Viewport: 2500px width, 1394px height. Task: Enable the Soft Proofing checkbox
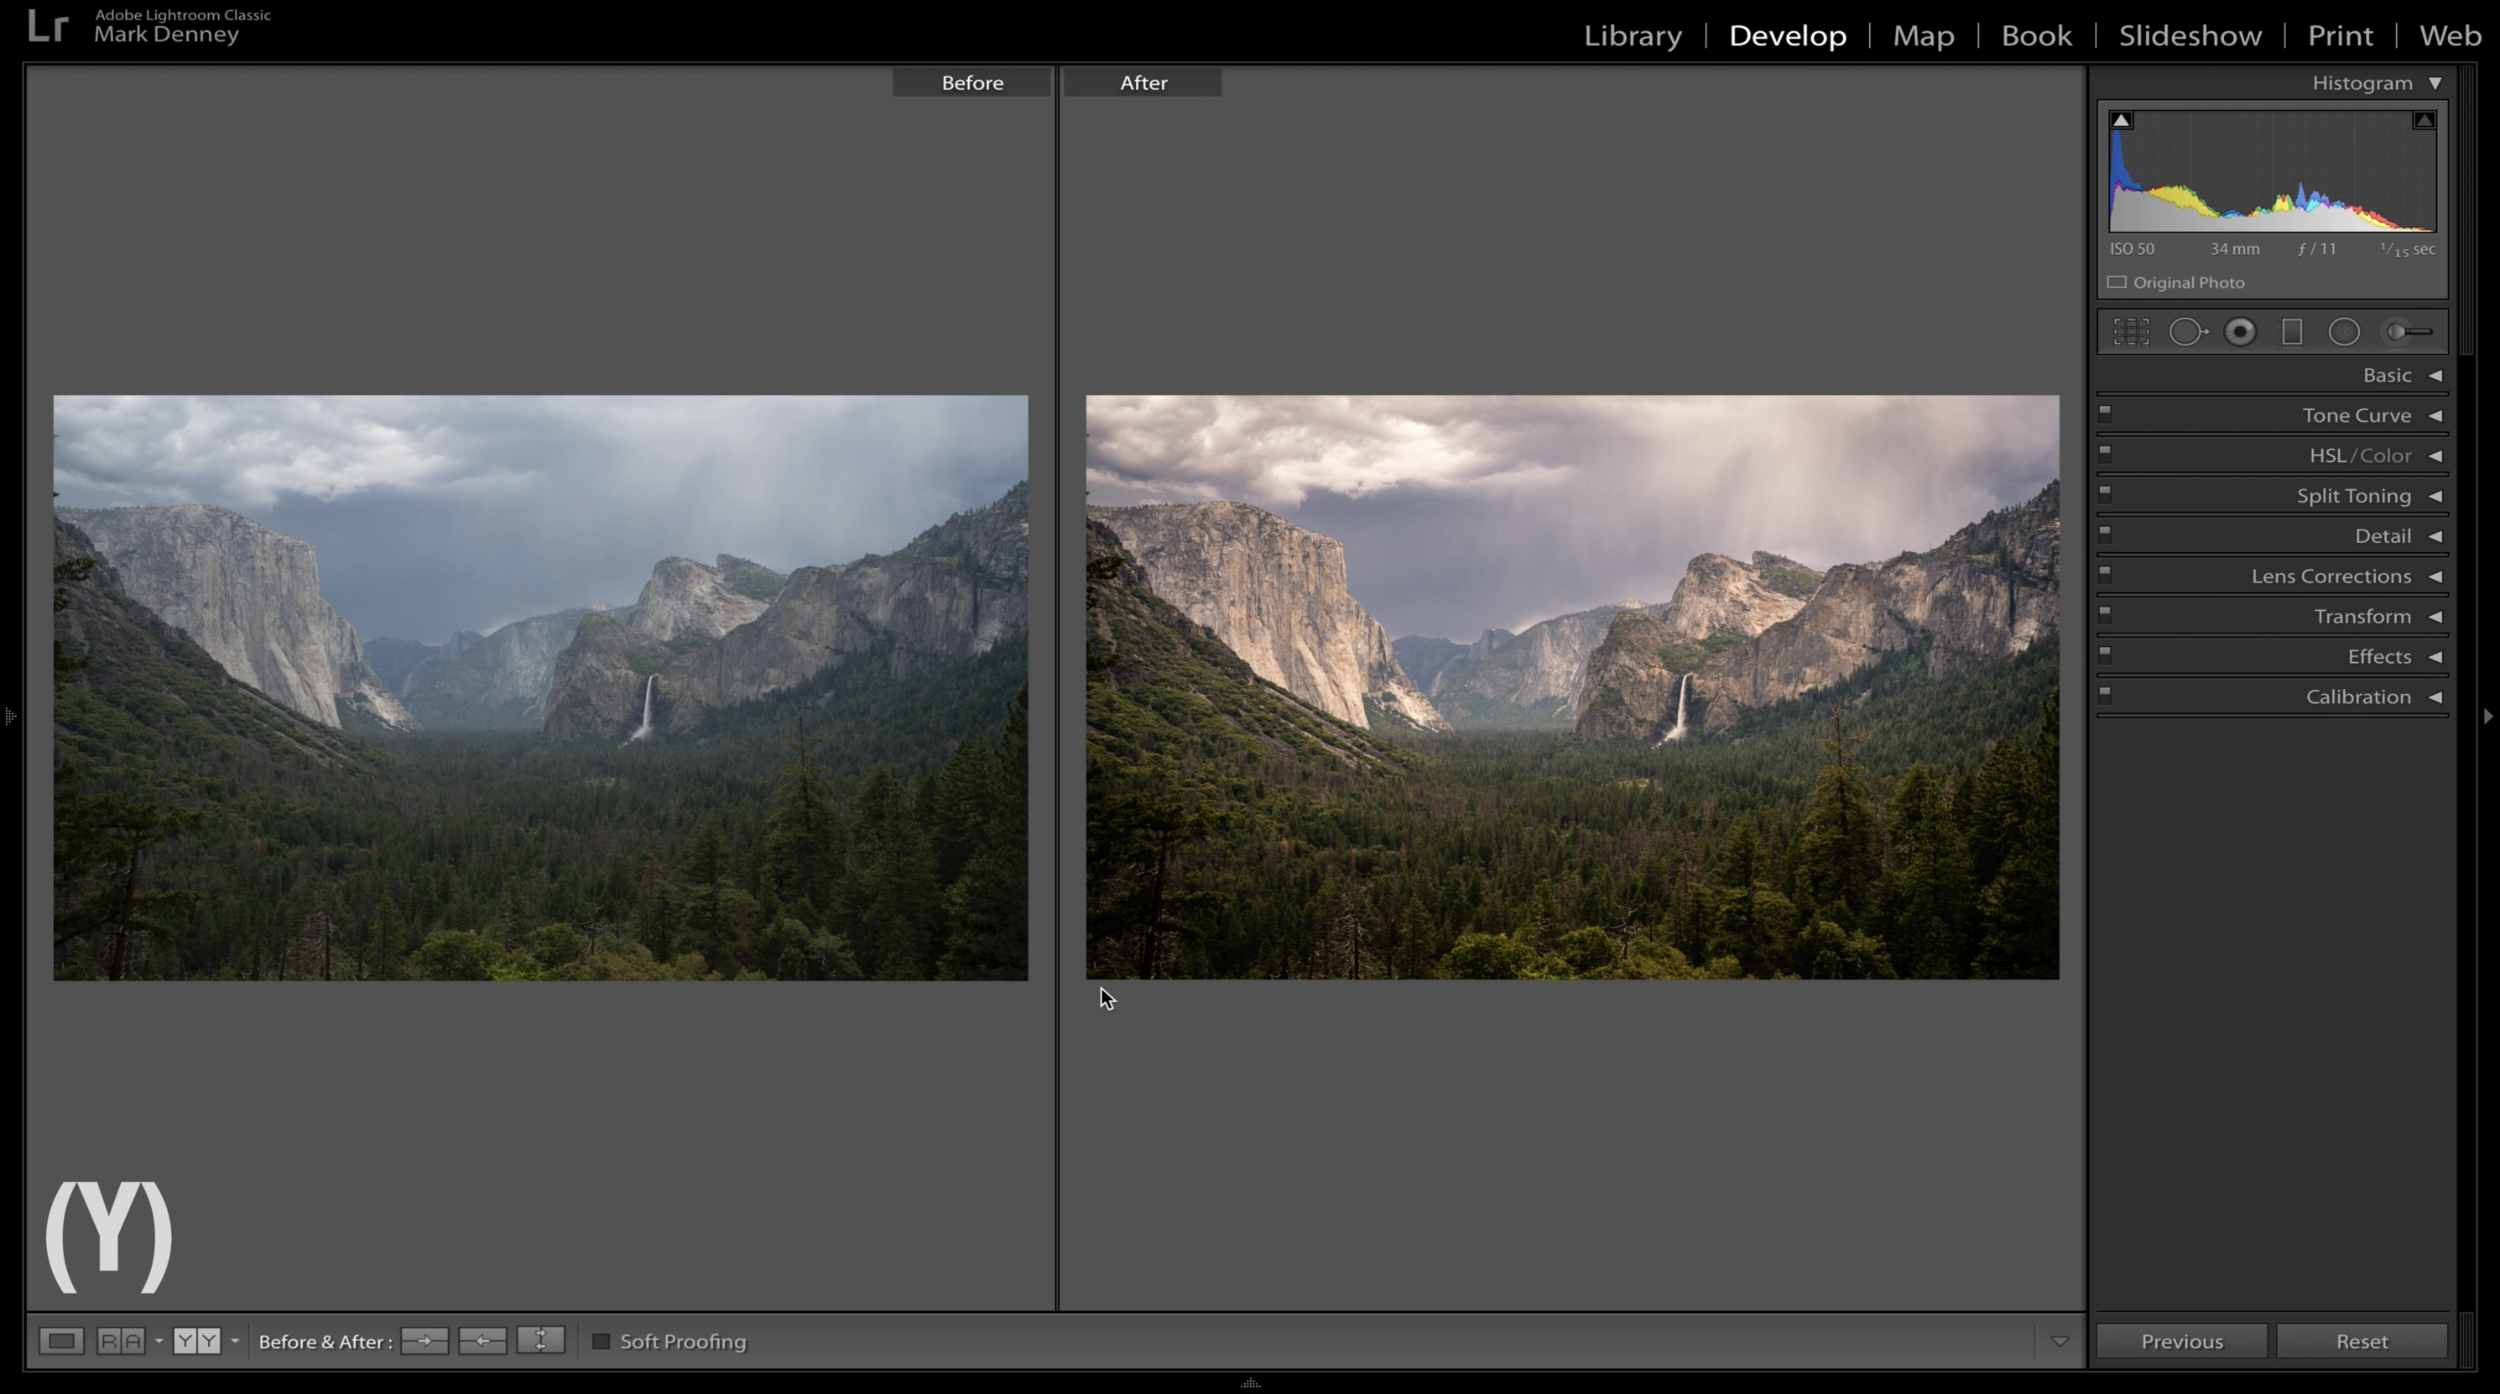pyautogui.click(x=601, y=1341)
